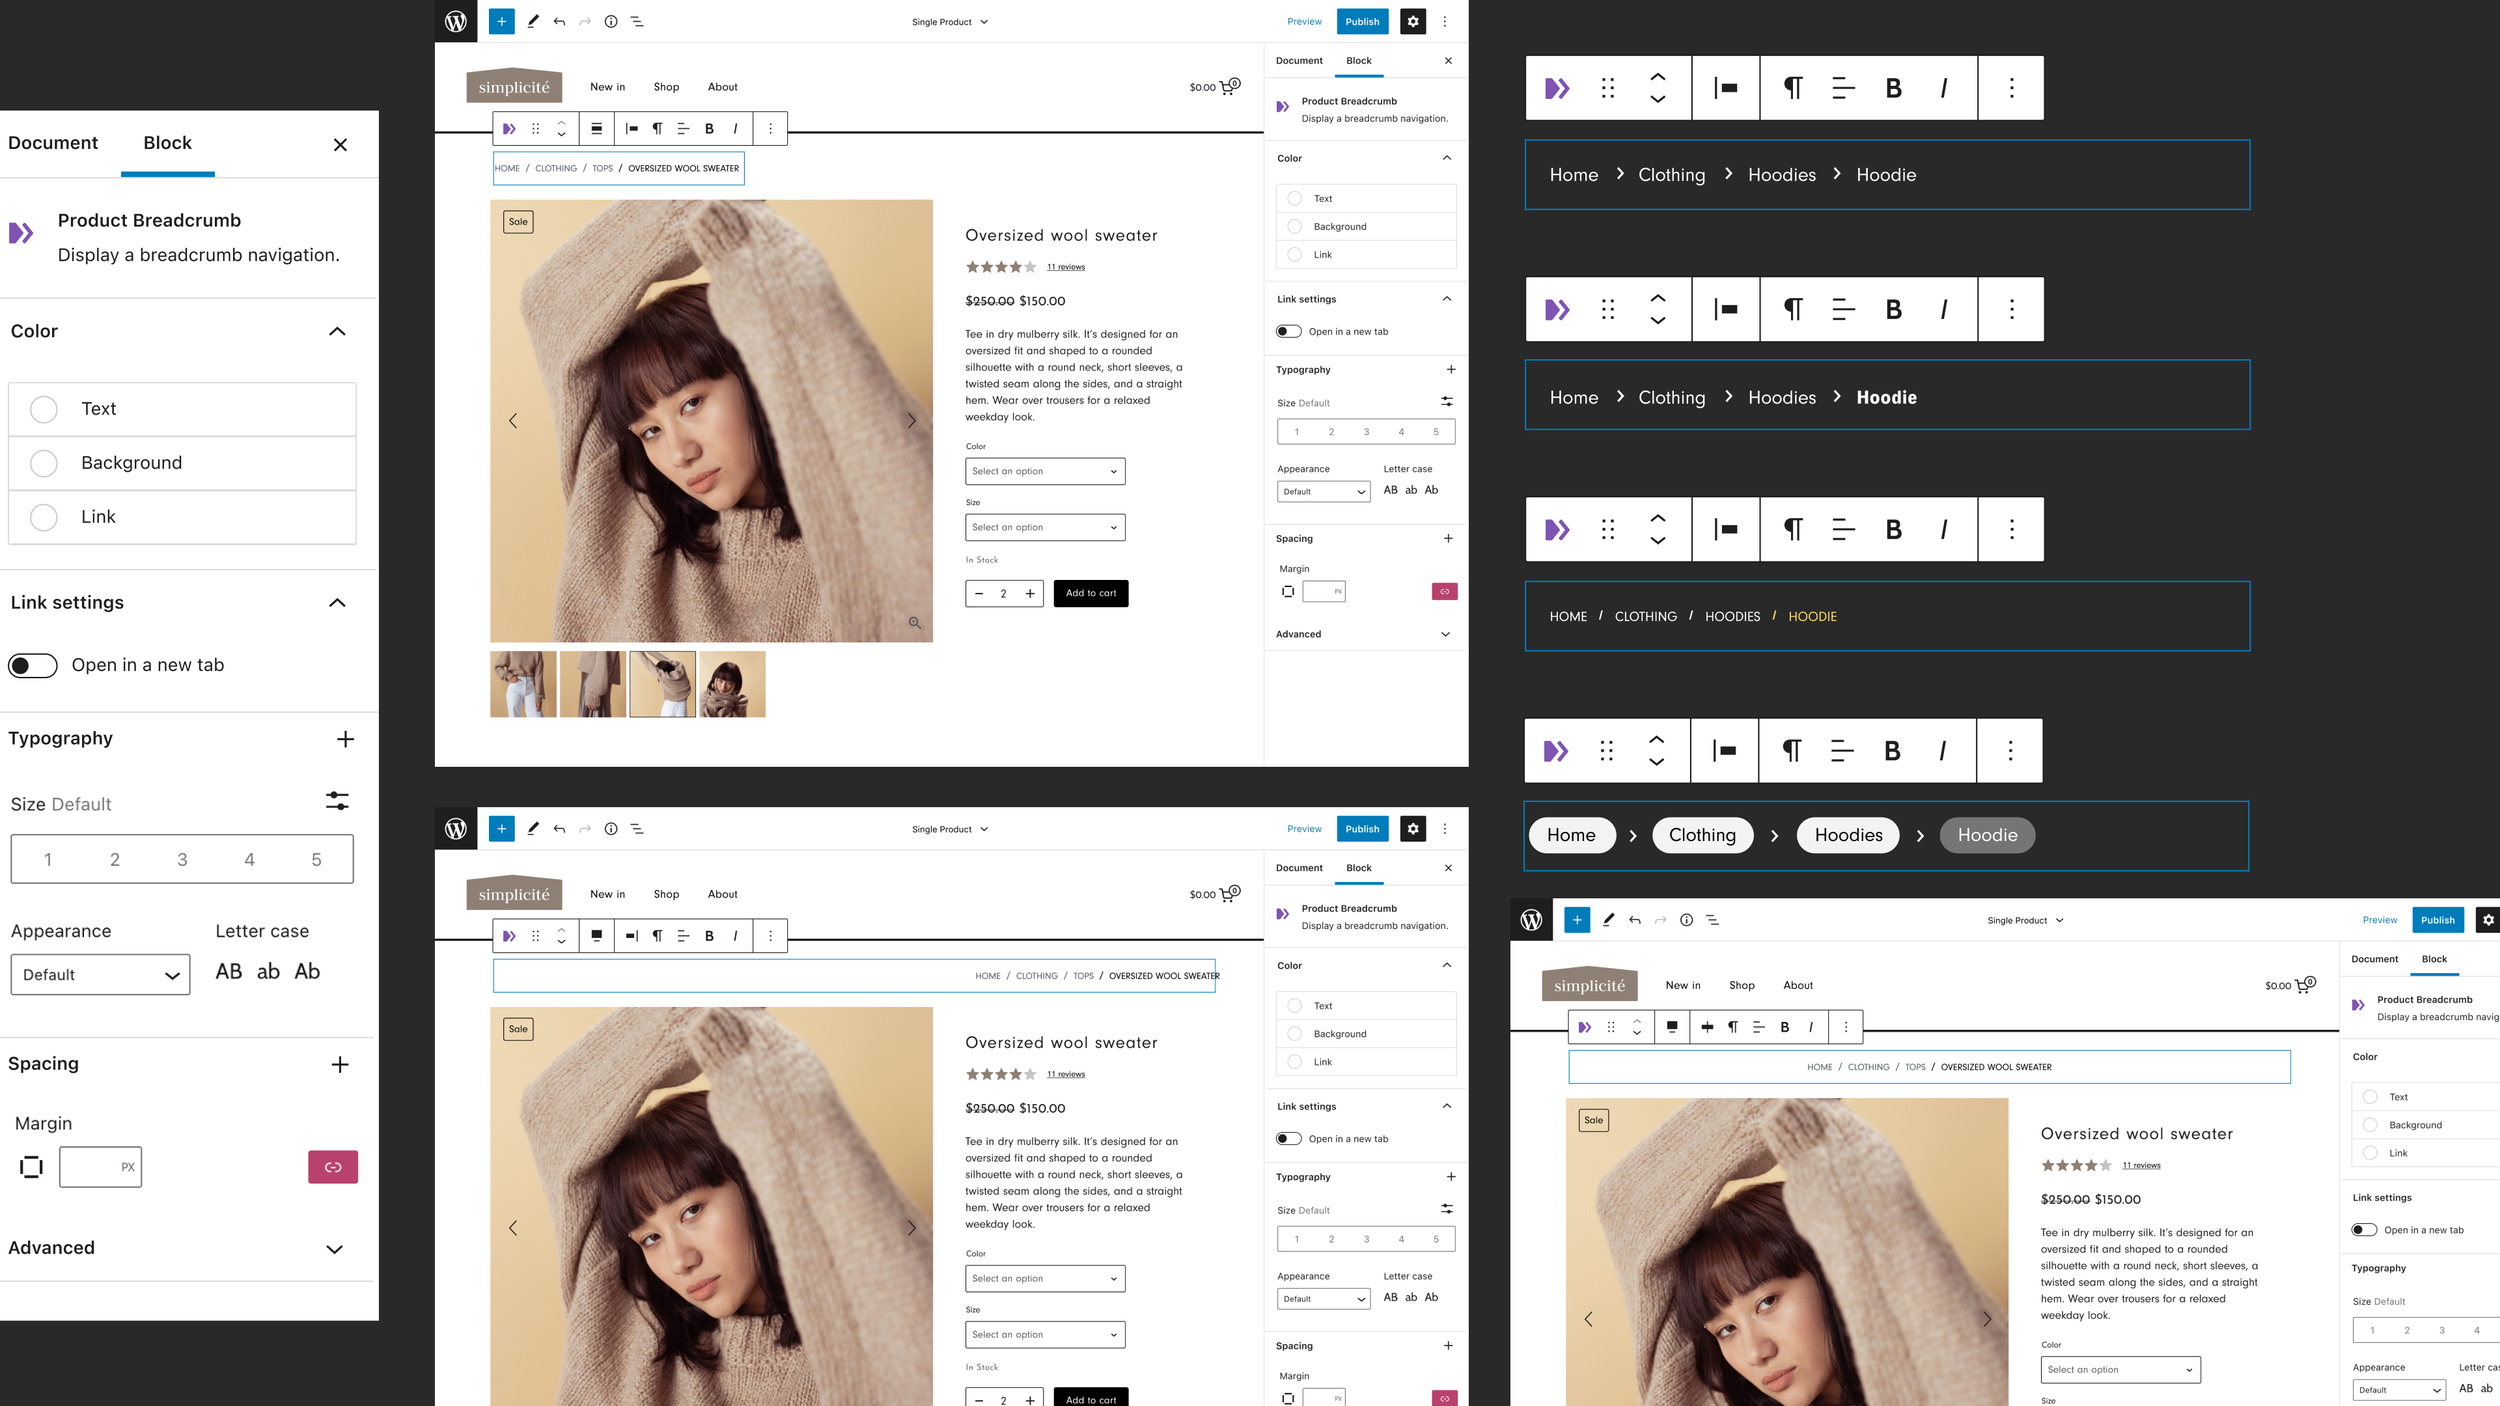Screen dimensions: 2500x1406
Task: Open 'New in' site menu, left-aligned breadcrumb editor
Action: point(607,87)
